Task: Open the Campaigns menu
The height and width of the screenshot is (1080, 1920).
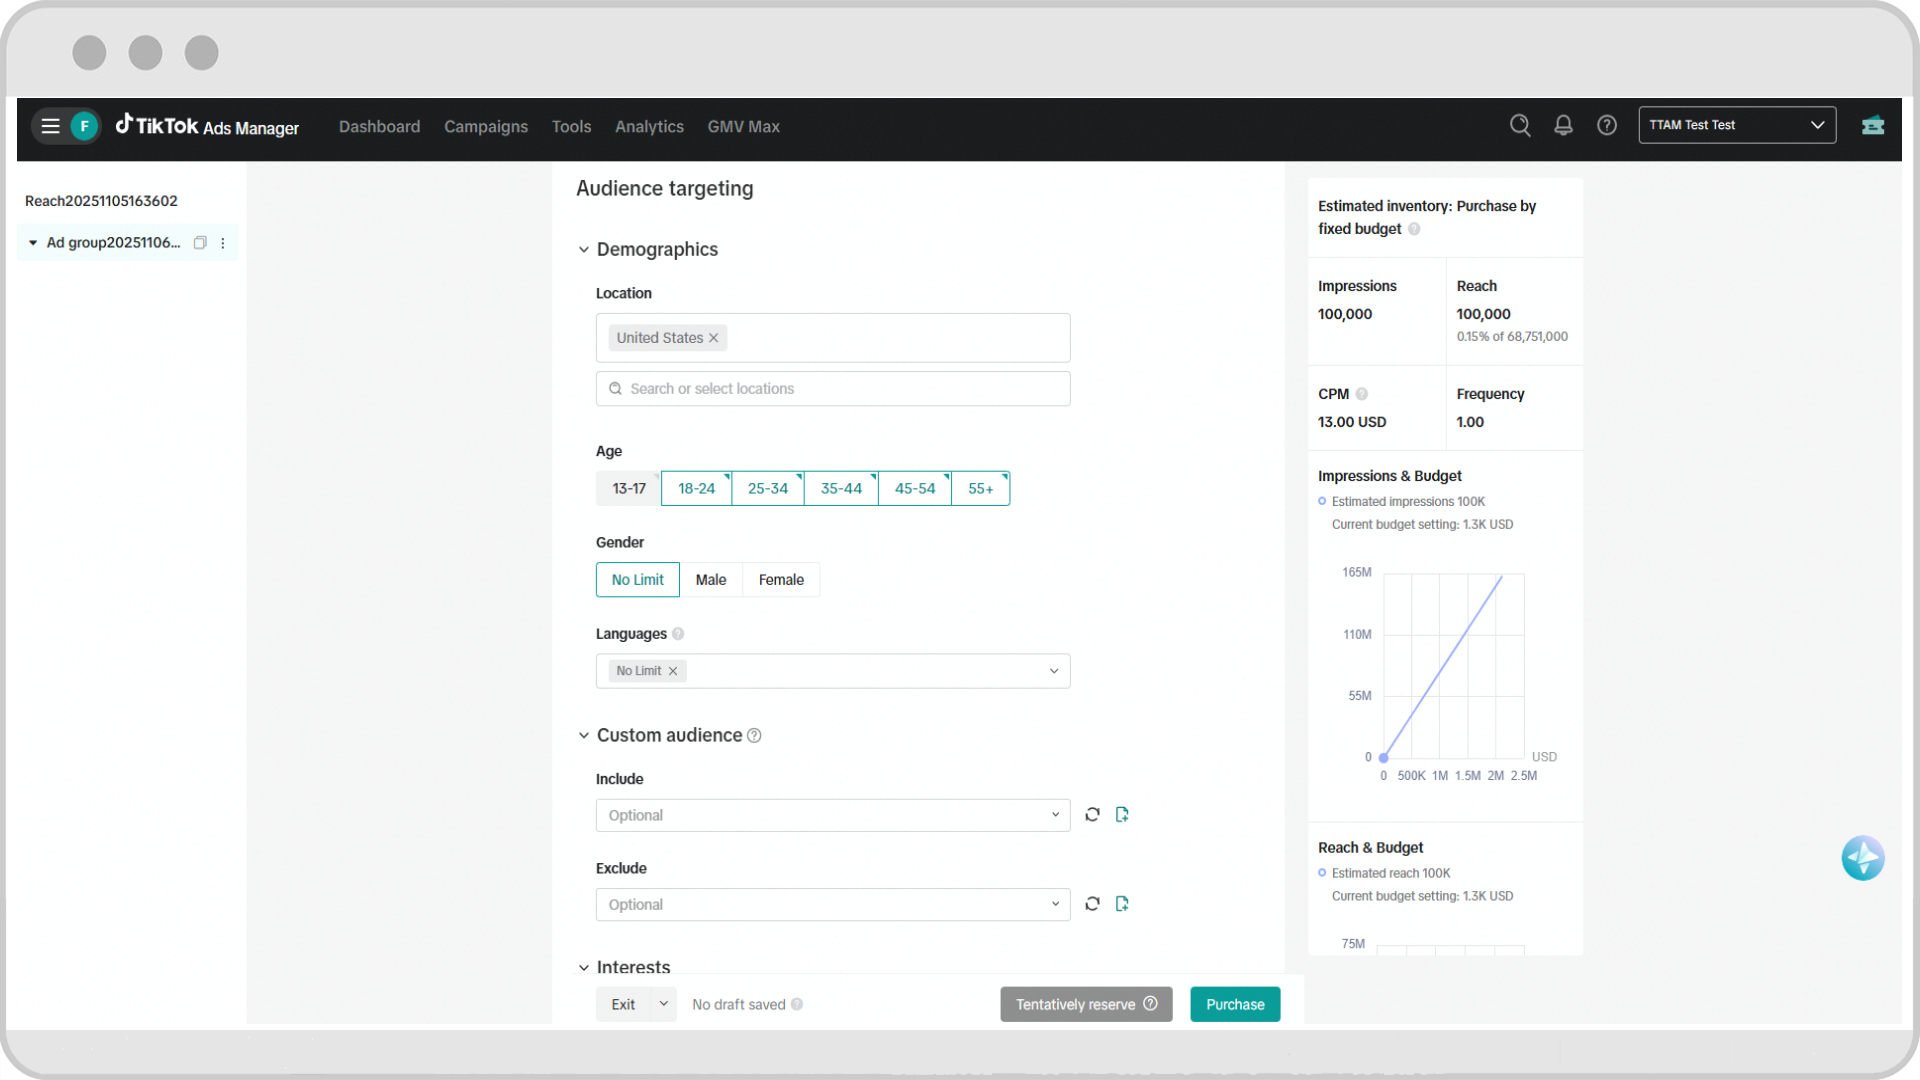Action: [x=486, y=127]
